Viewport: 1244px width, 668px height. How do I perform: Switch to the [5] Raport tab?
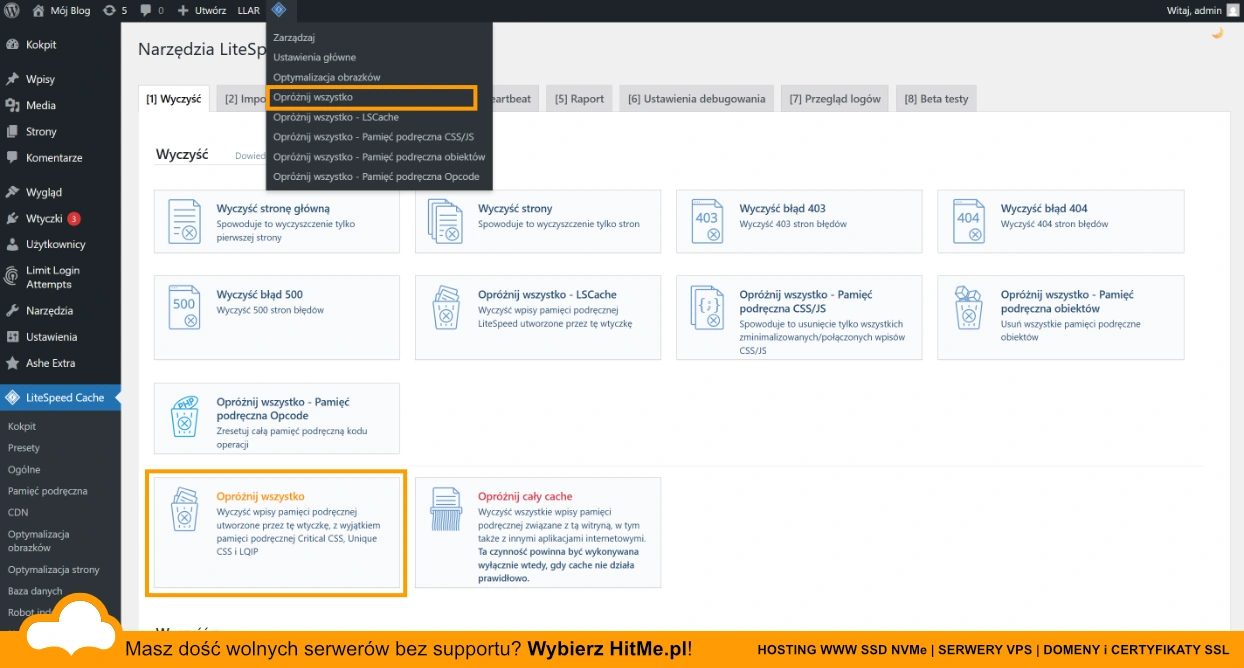click(579, 99)
